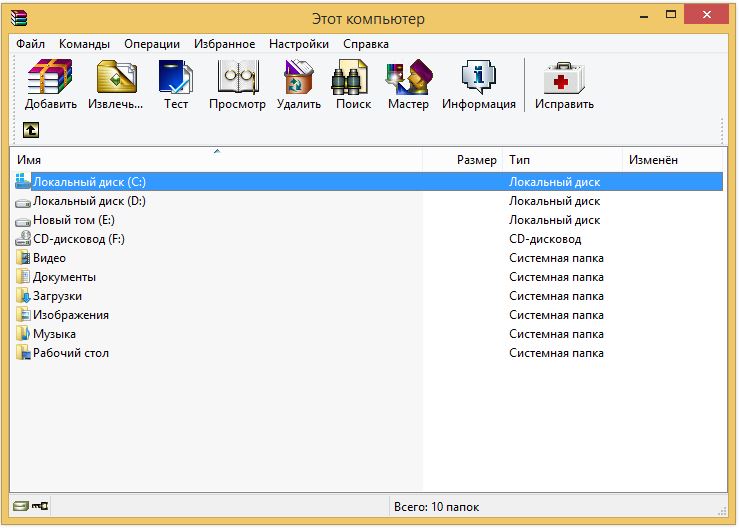Select the Изображения folder name

[x=71, y=315]
